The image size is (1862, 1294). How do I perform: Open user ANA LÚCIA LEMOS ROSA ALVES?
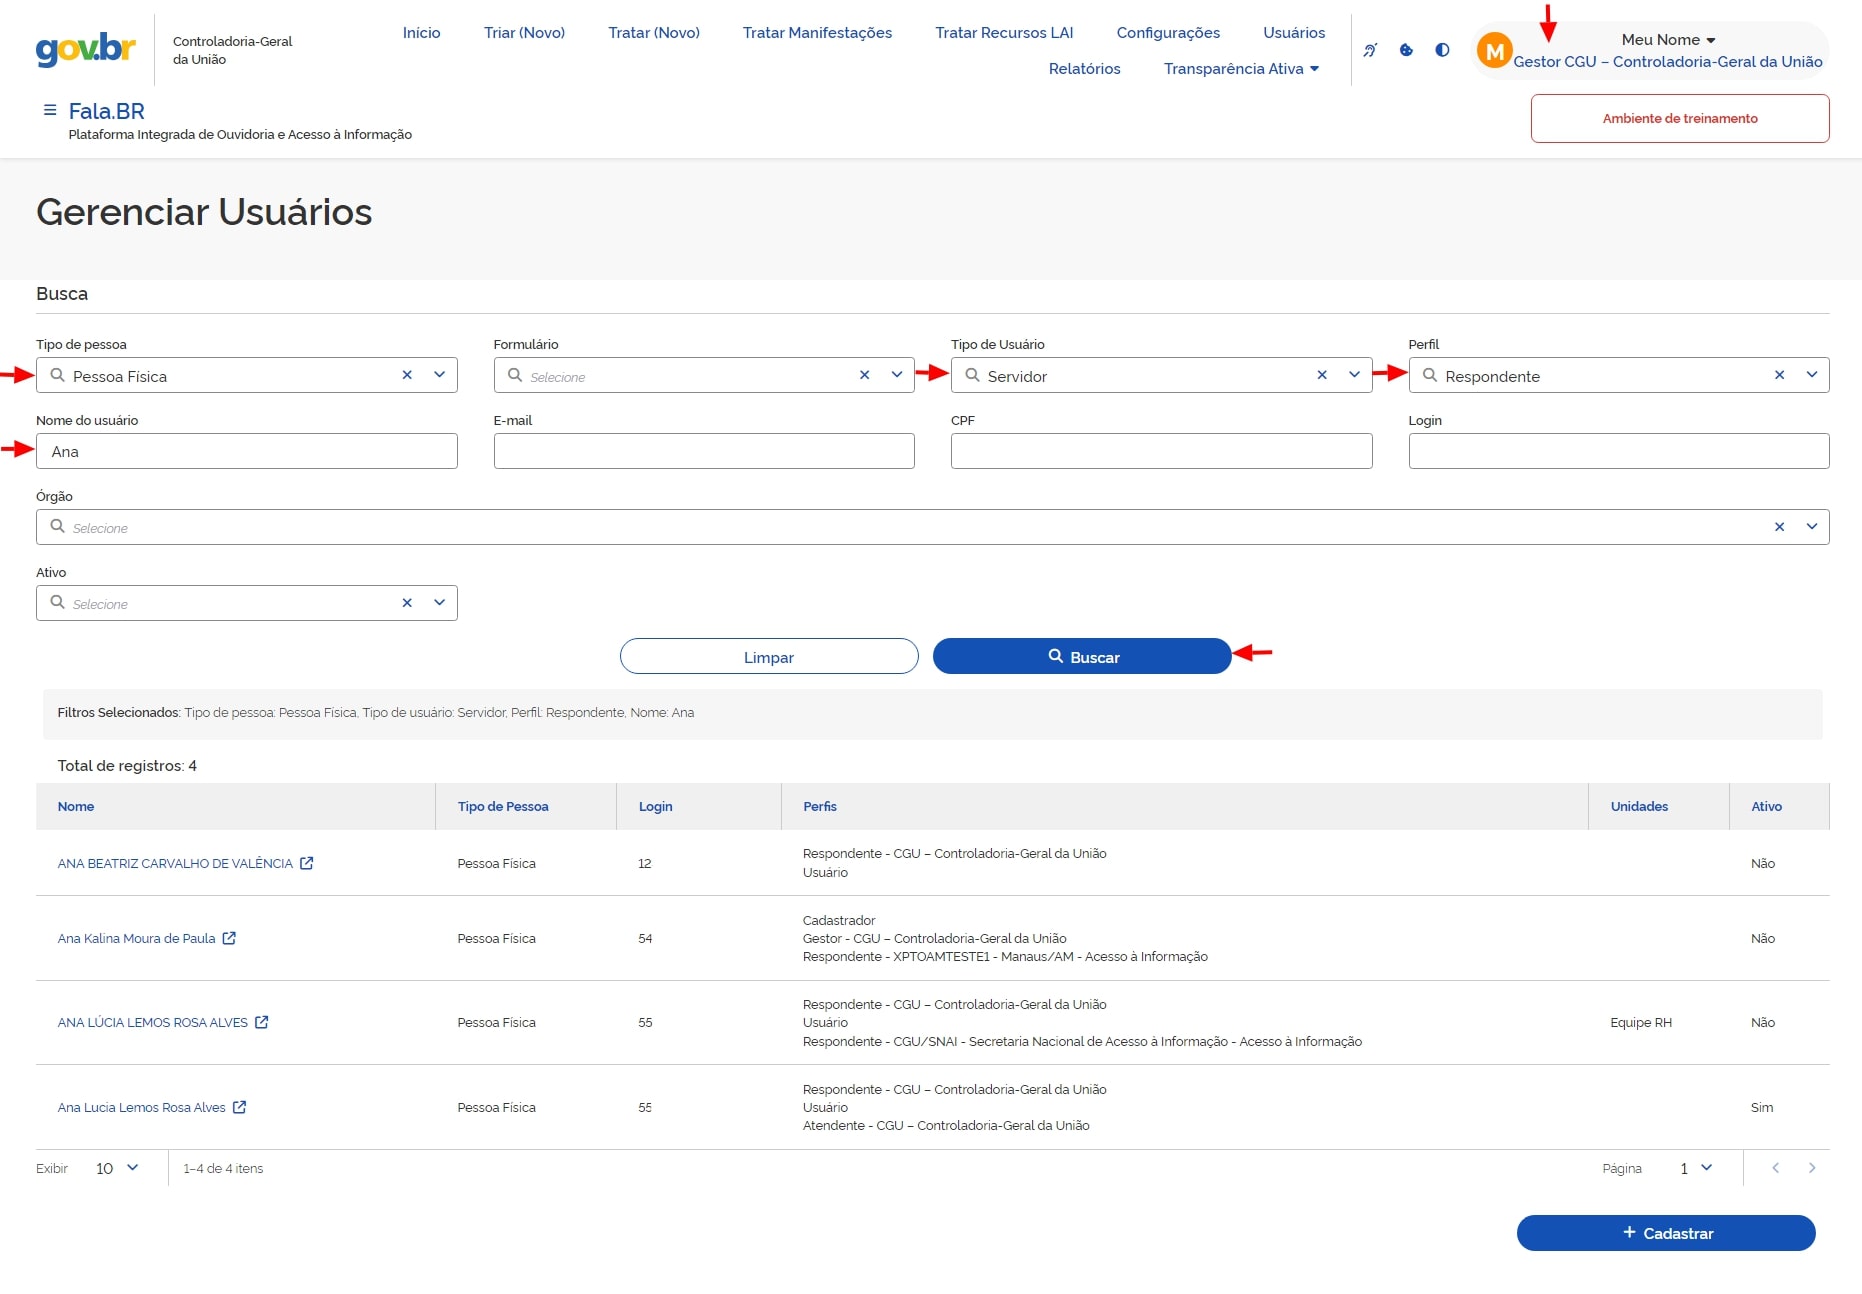pos(152,1022)
